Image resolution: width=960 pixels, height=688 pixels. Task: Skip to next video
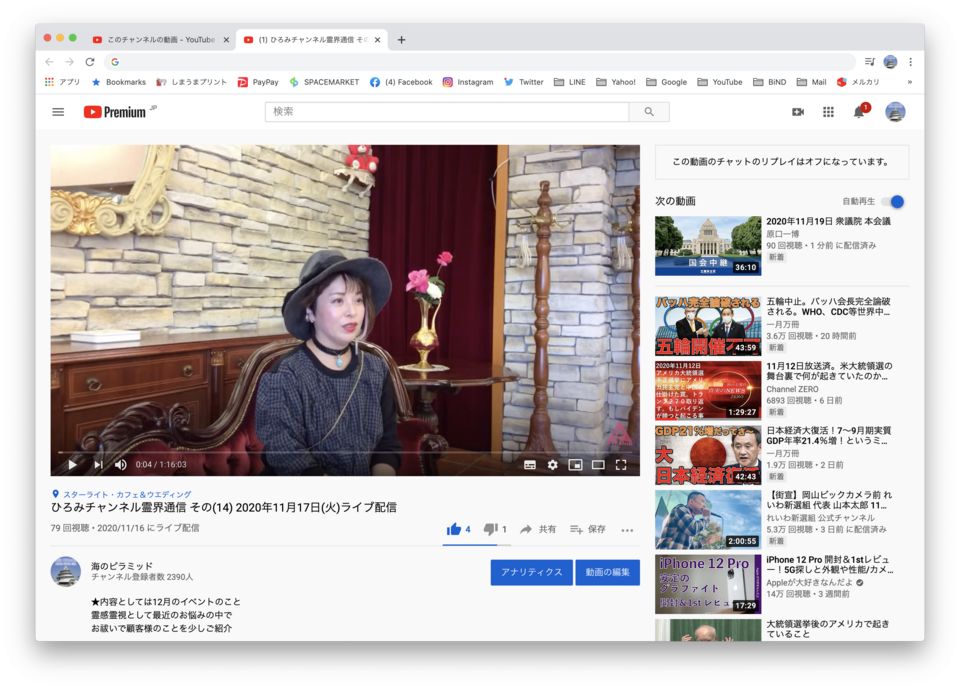98,464
